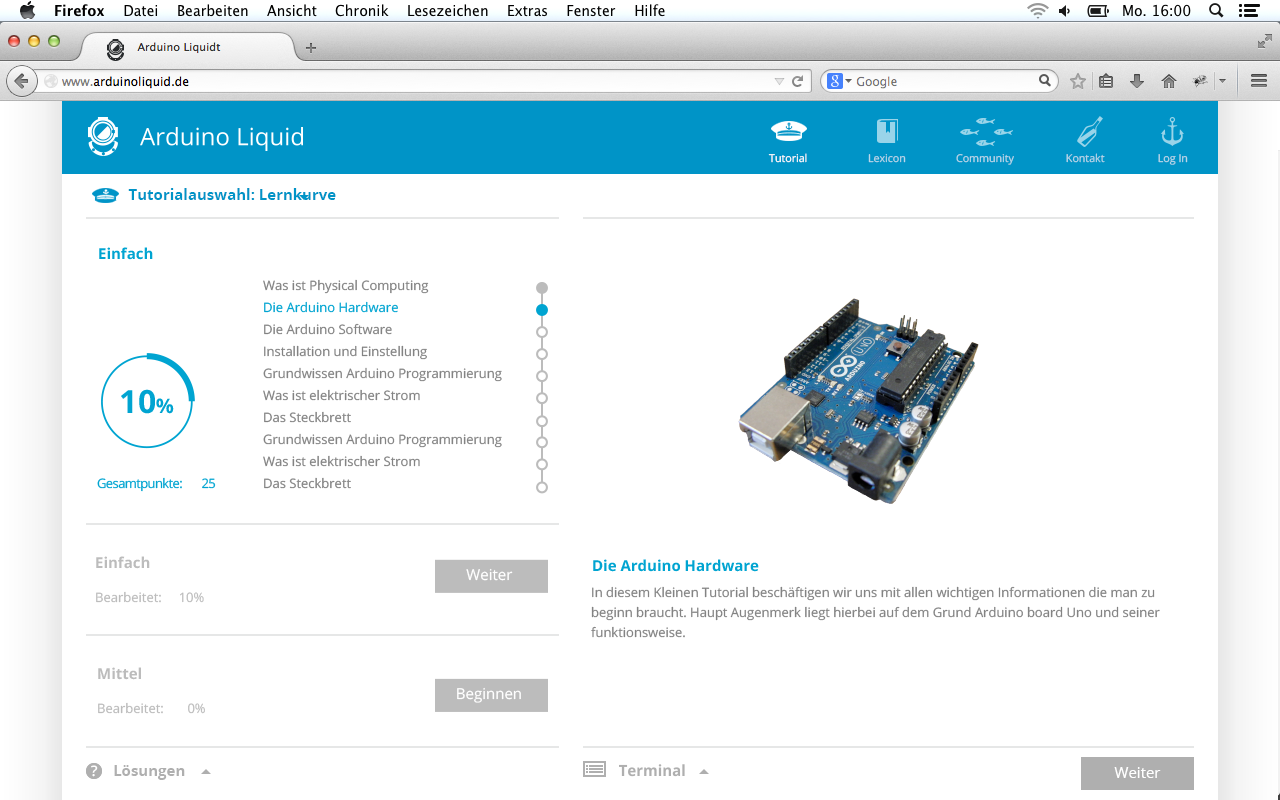Open the Lesezeichen menu
Viewport: 1280px width, 800px height.
[448, 11]
